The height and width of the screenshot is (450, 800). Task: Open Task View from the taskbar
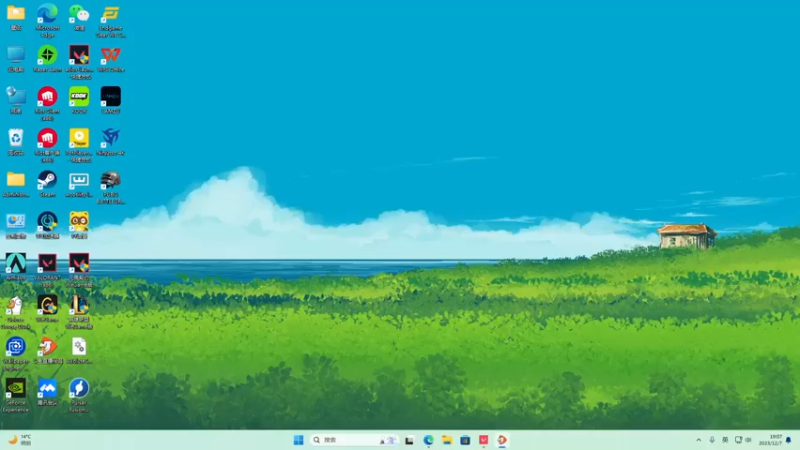pos(409,440)
